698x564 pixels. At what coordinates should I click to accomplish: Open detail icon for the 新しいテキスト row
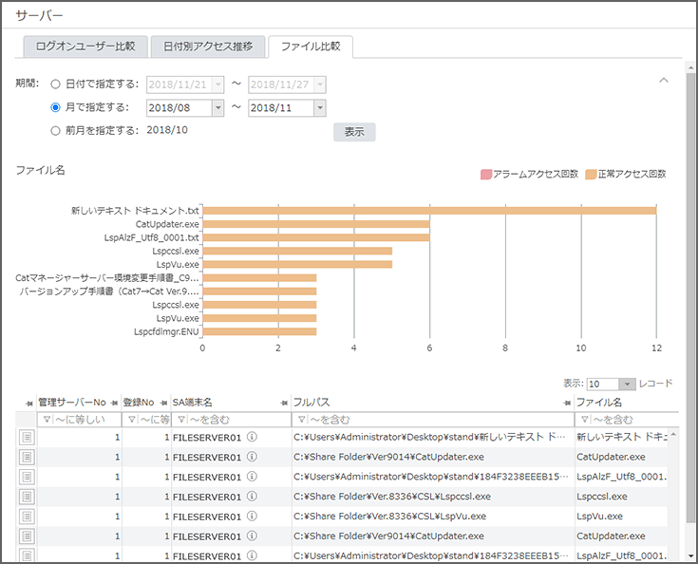coord(27,438)
